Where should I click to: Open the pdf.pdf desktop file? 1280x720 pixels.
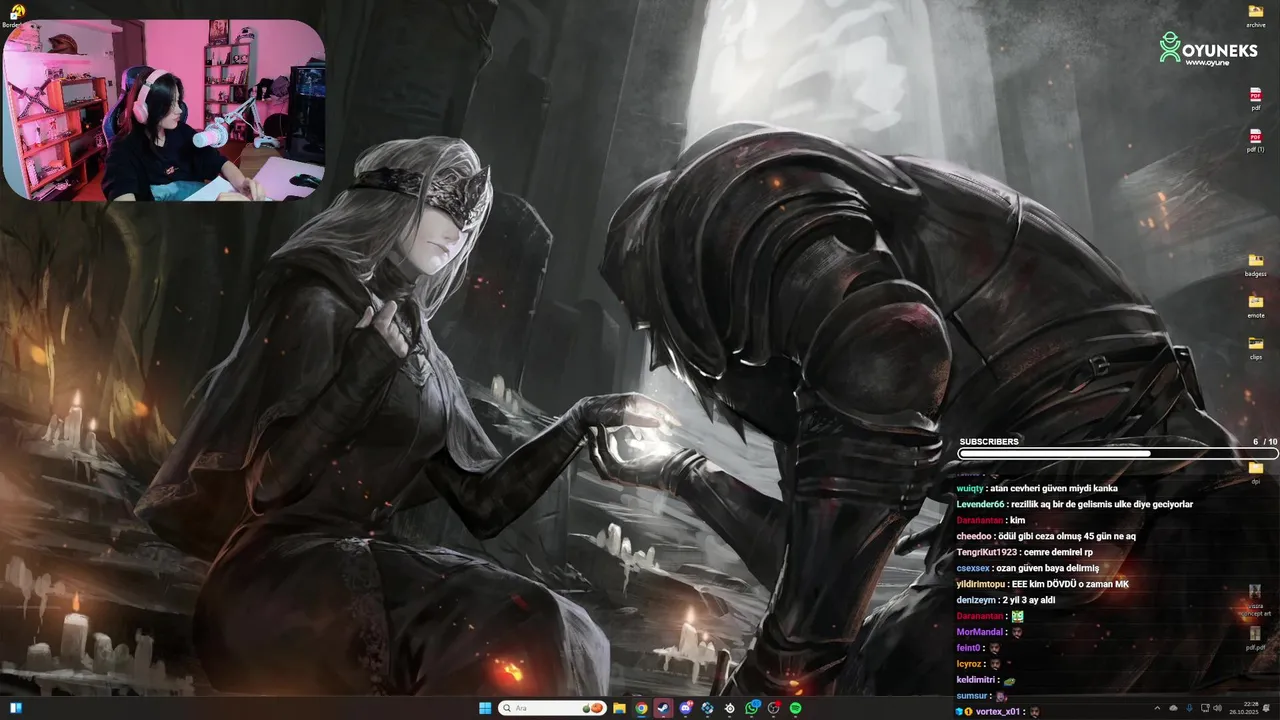pyautogui.click(x=1256, y=638)
